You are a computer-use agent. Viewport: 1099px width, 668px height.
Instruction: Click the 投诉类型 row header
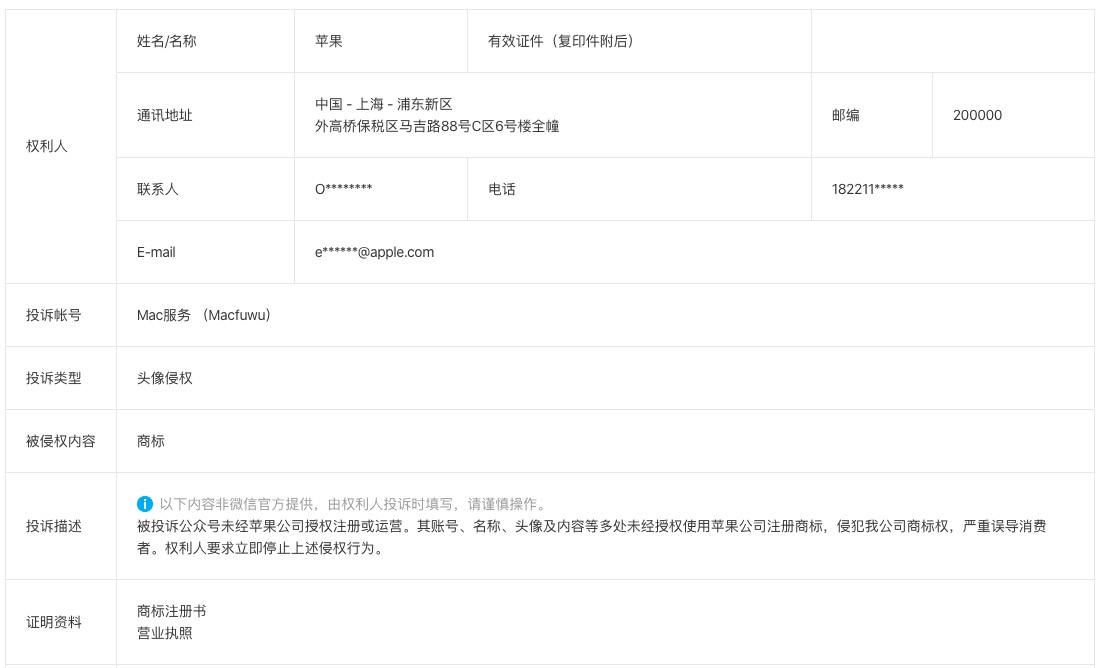(54, 379)
